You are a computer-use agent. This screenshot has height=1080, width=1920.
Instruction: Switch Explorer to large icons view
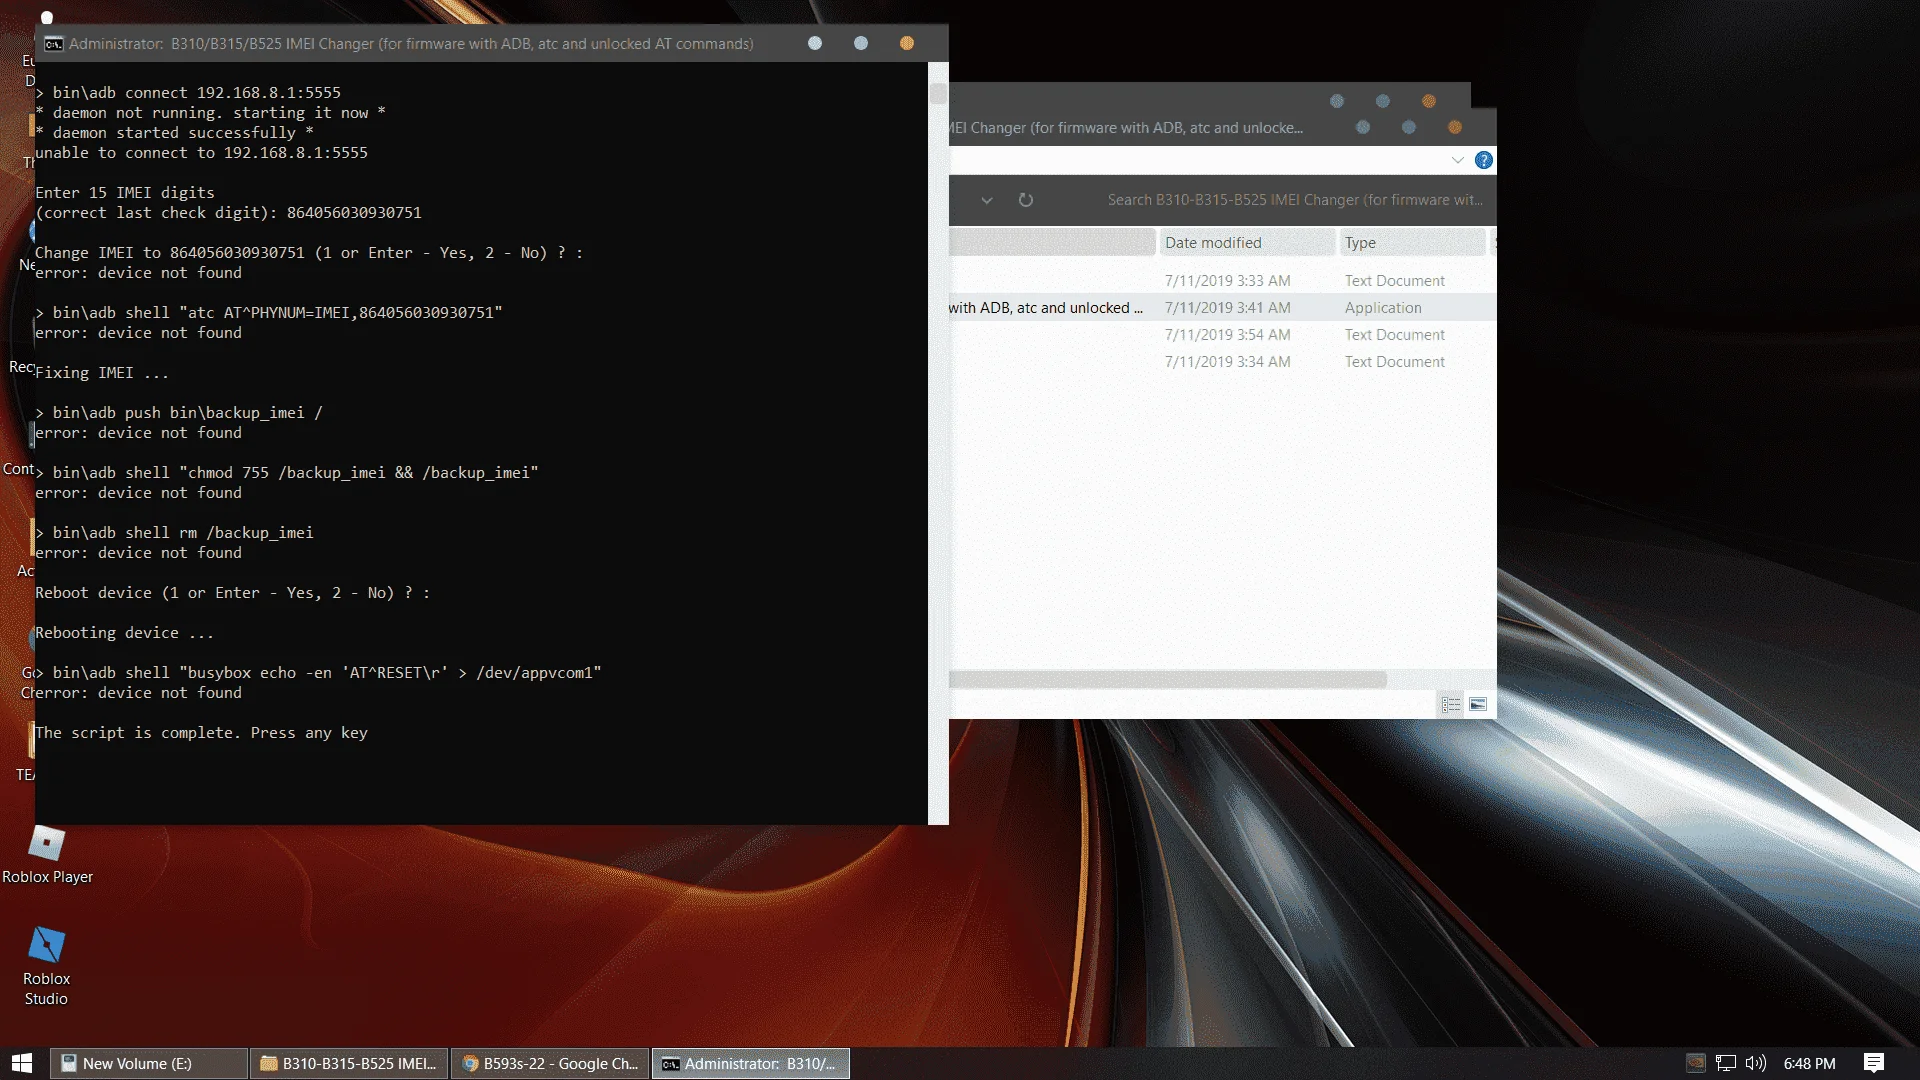pos(1478,705)
